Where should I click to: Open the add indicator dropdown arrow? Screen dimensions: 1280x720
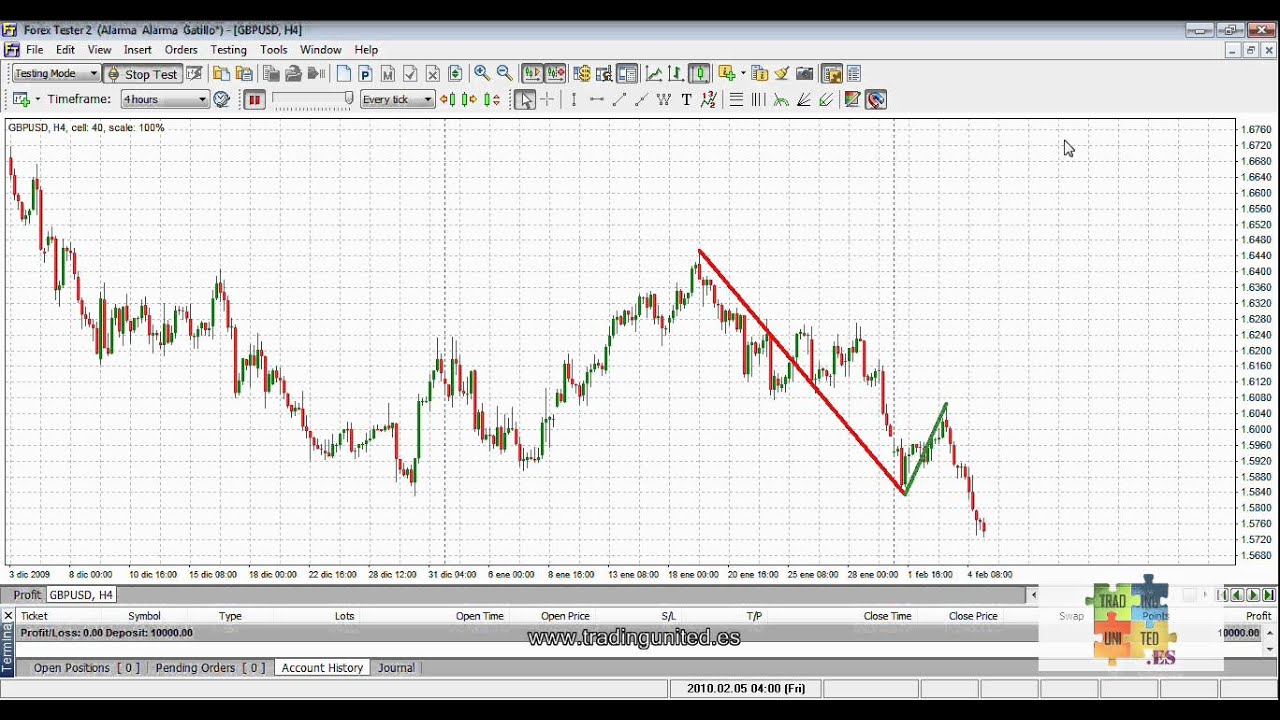point(743,73)
